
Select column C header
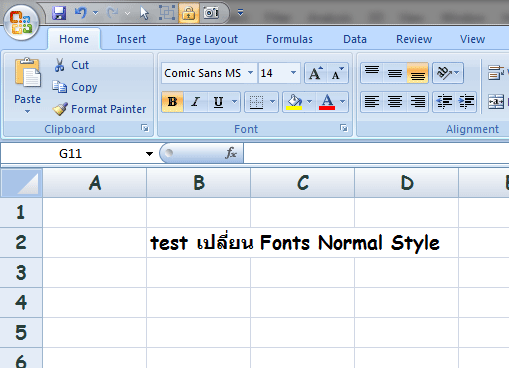coord(303,183)
